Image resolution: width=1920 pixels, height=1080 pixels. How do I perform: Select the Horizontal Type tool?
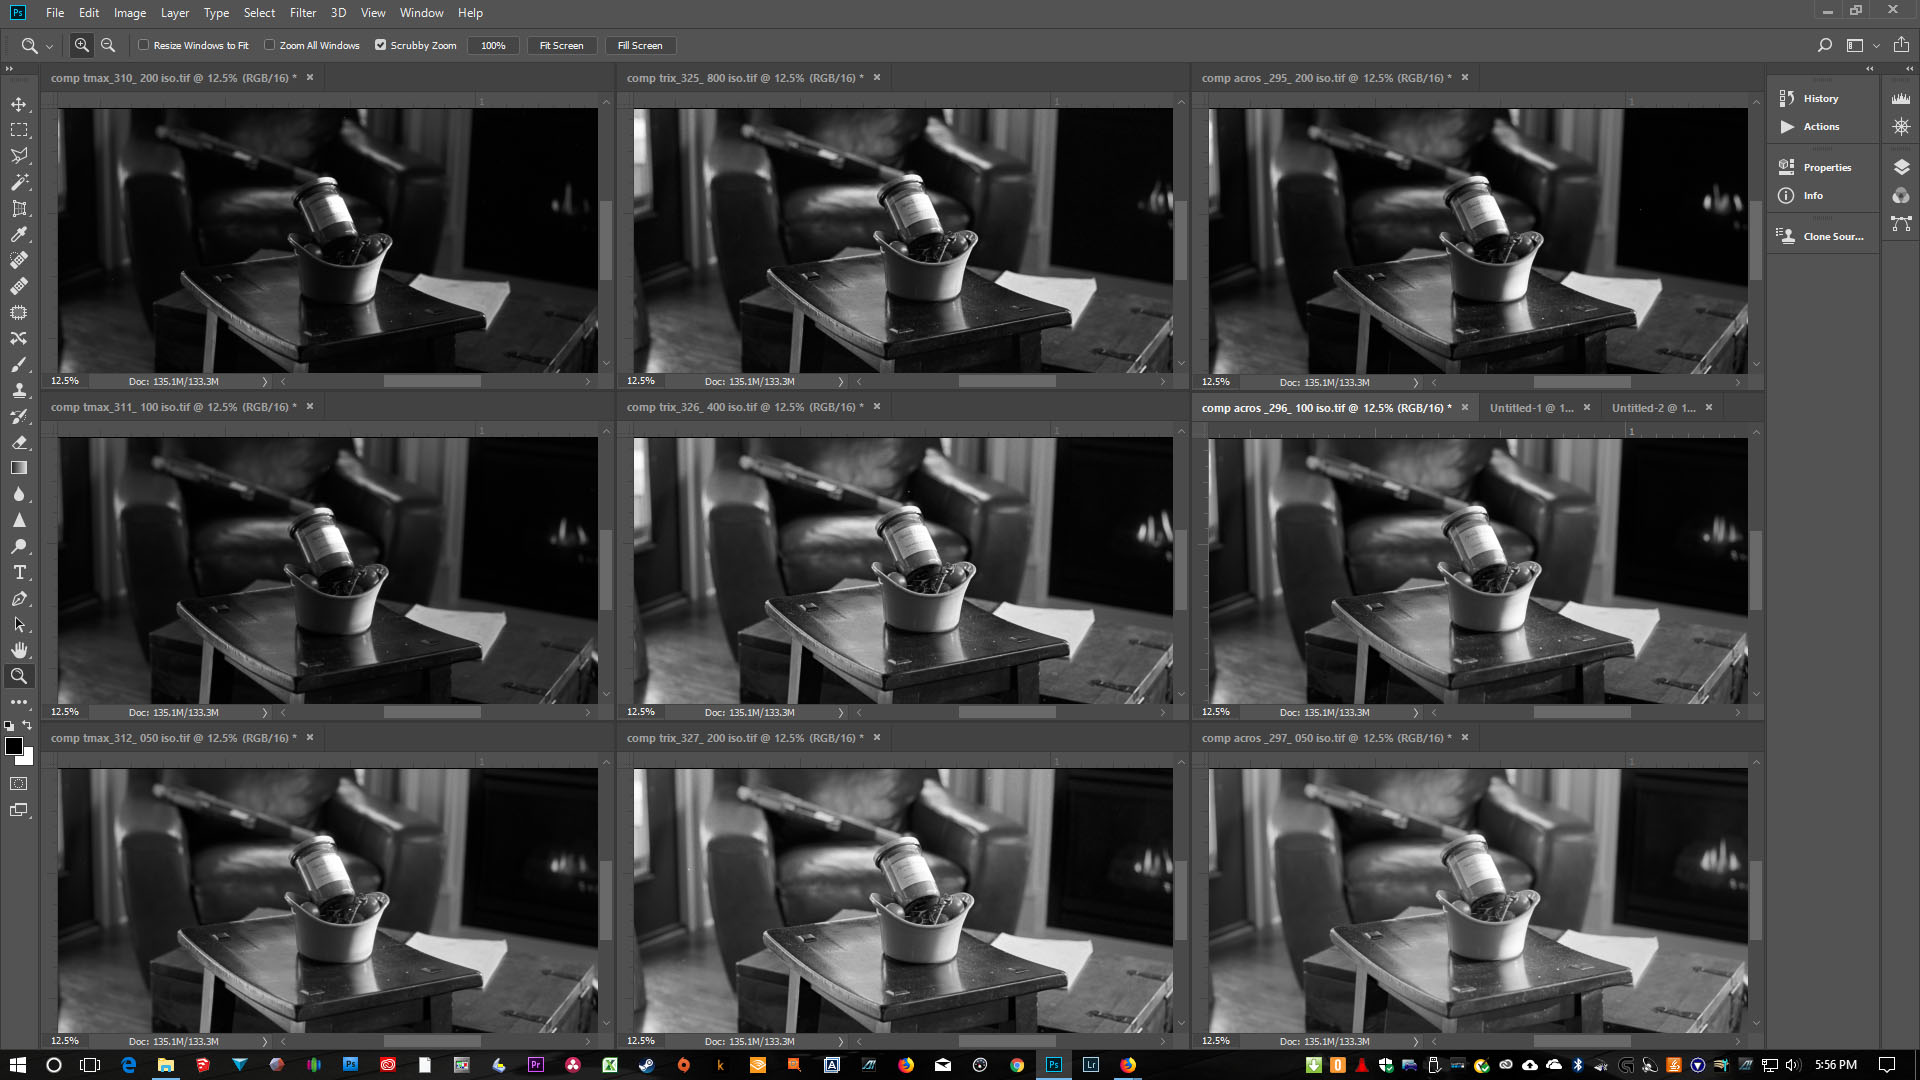(19, 573)
